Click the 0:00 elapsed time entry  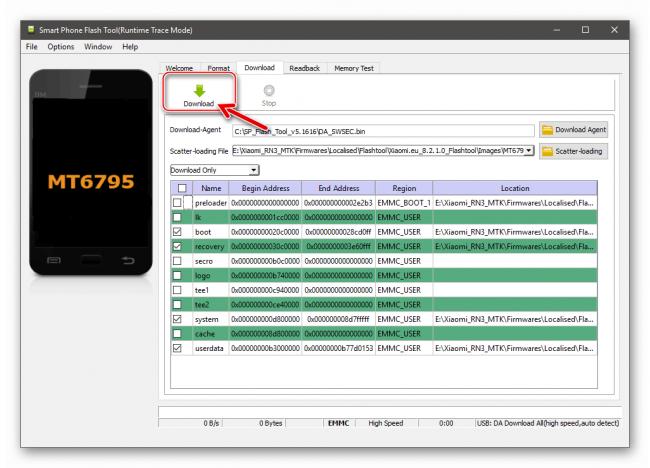tap(446, 423)
